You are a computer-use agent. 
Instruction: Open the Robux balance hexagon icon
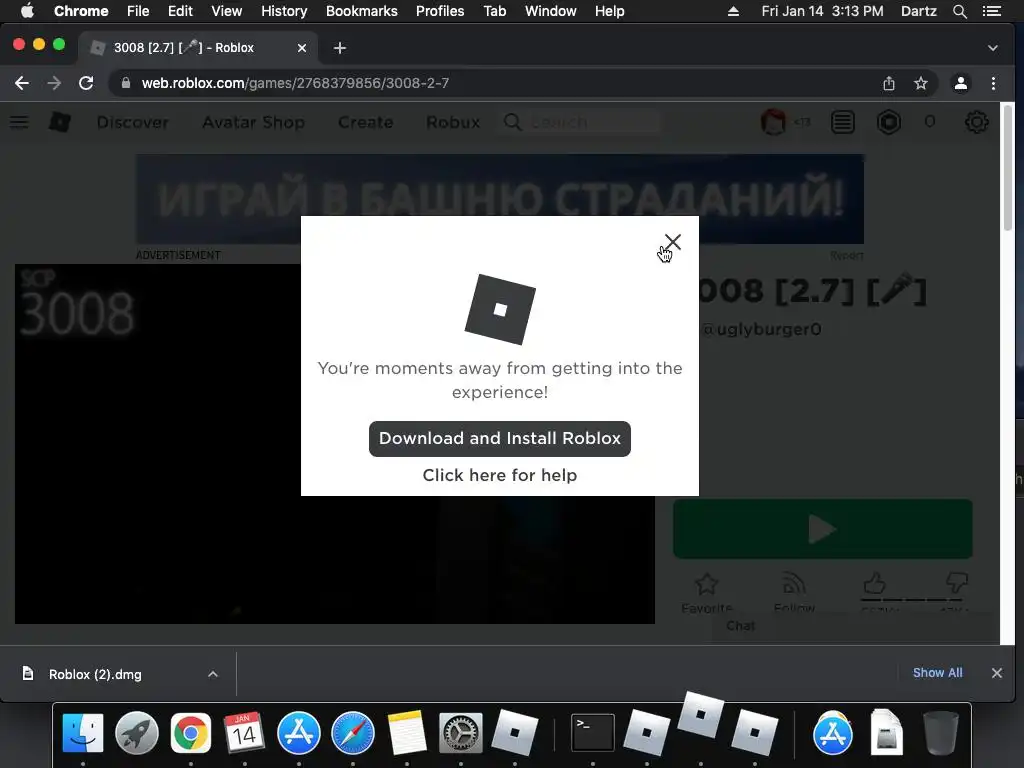click(x=889, y=122)
